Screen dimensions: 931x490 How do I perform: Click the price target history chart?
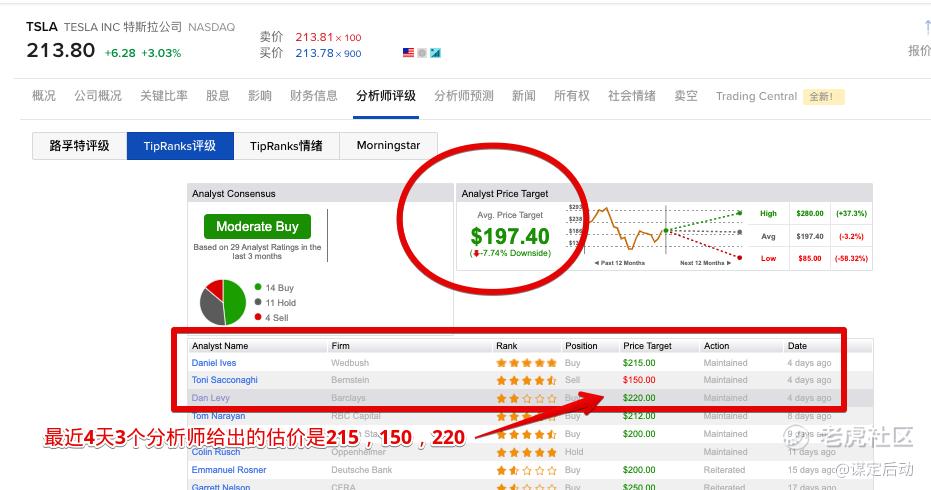coord(656,233)
